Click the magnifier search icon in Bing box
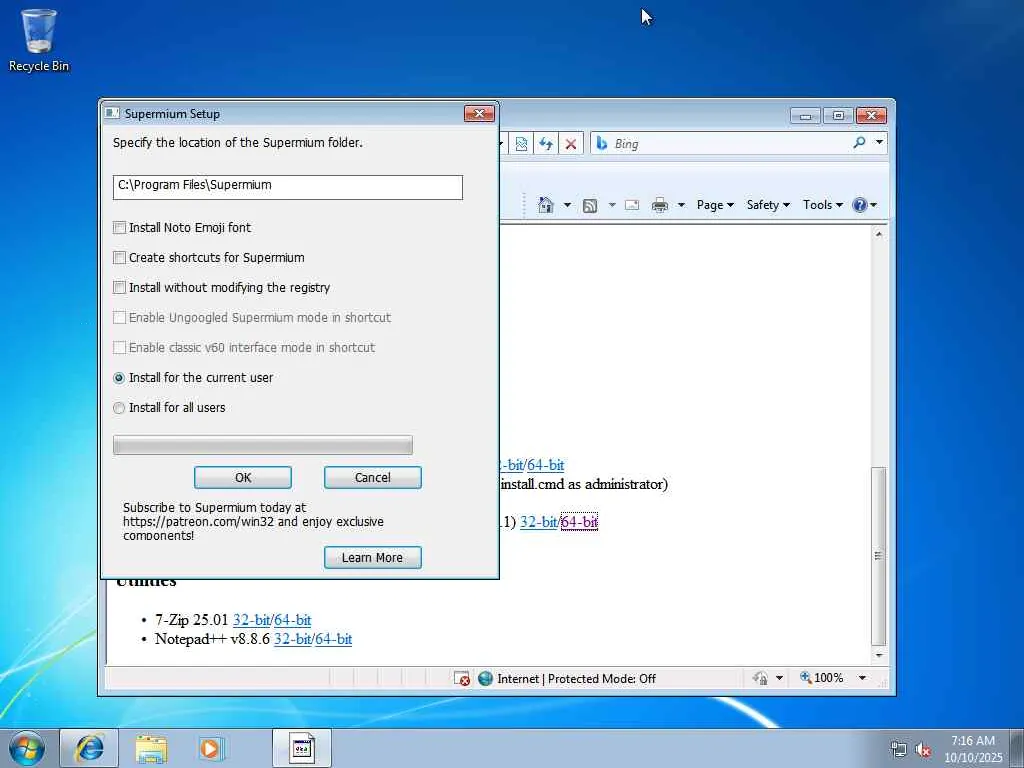The width and height of the screenshot is (1024, 768). [x=859, y=142]
